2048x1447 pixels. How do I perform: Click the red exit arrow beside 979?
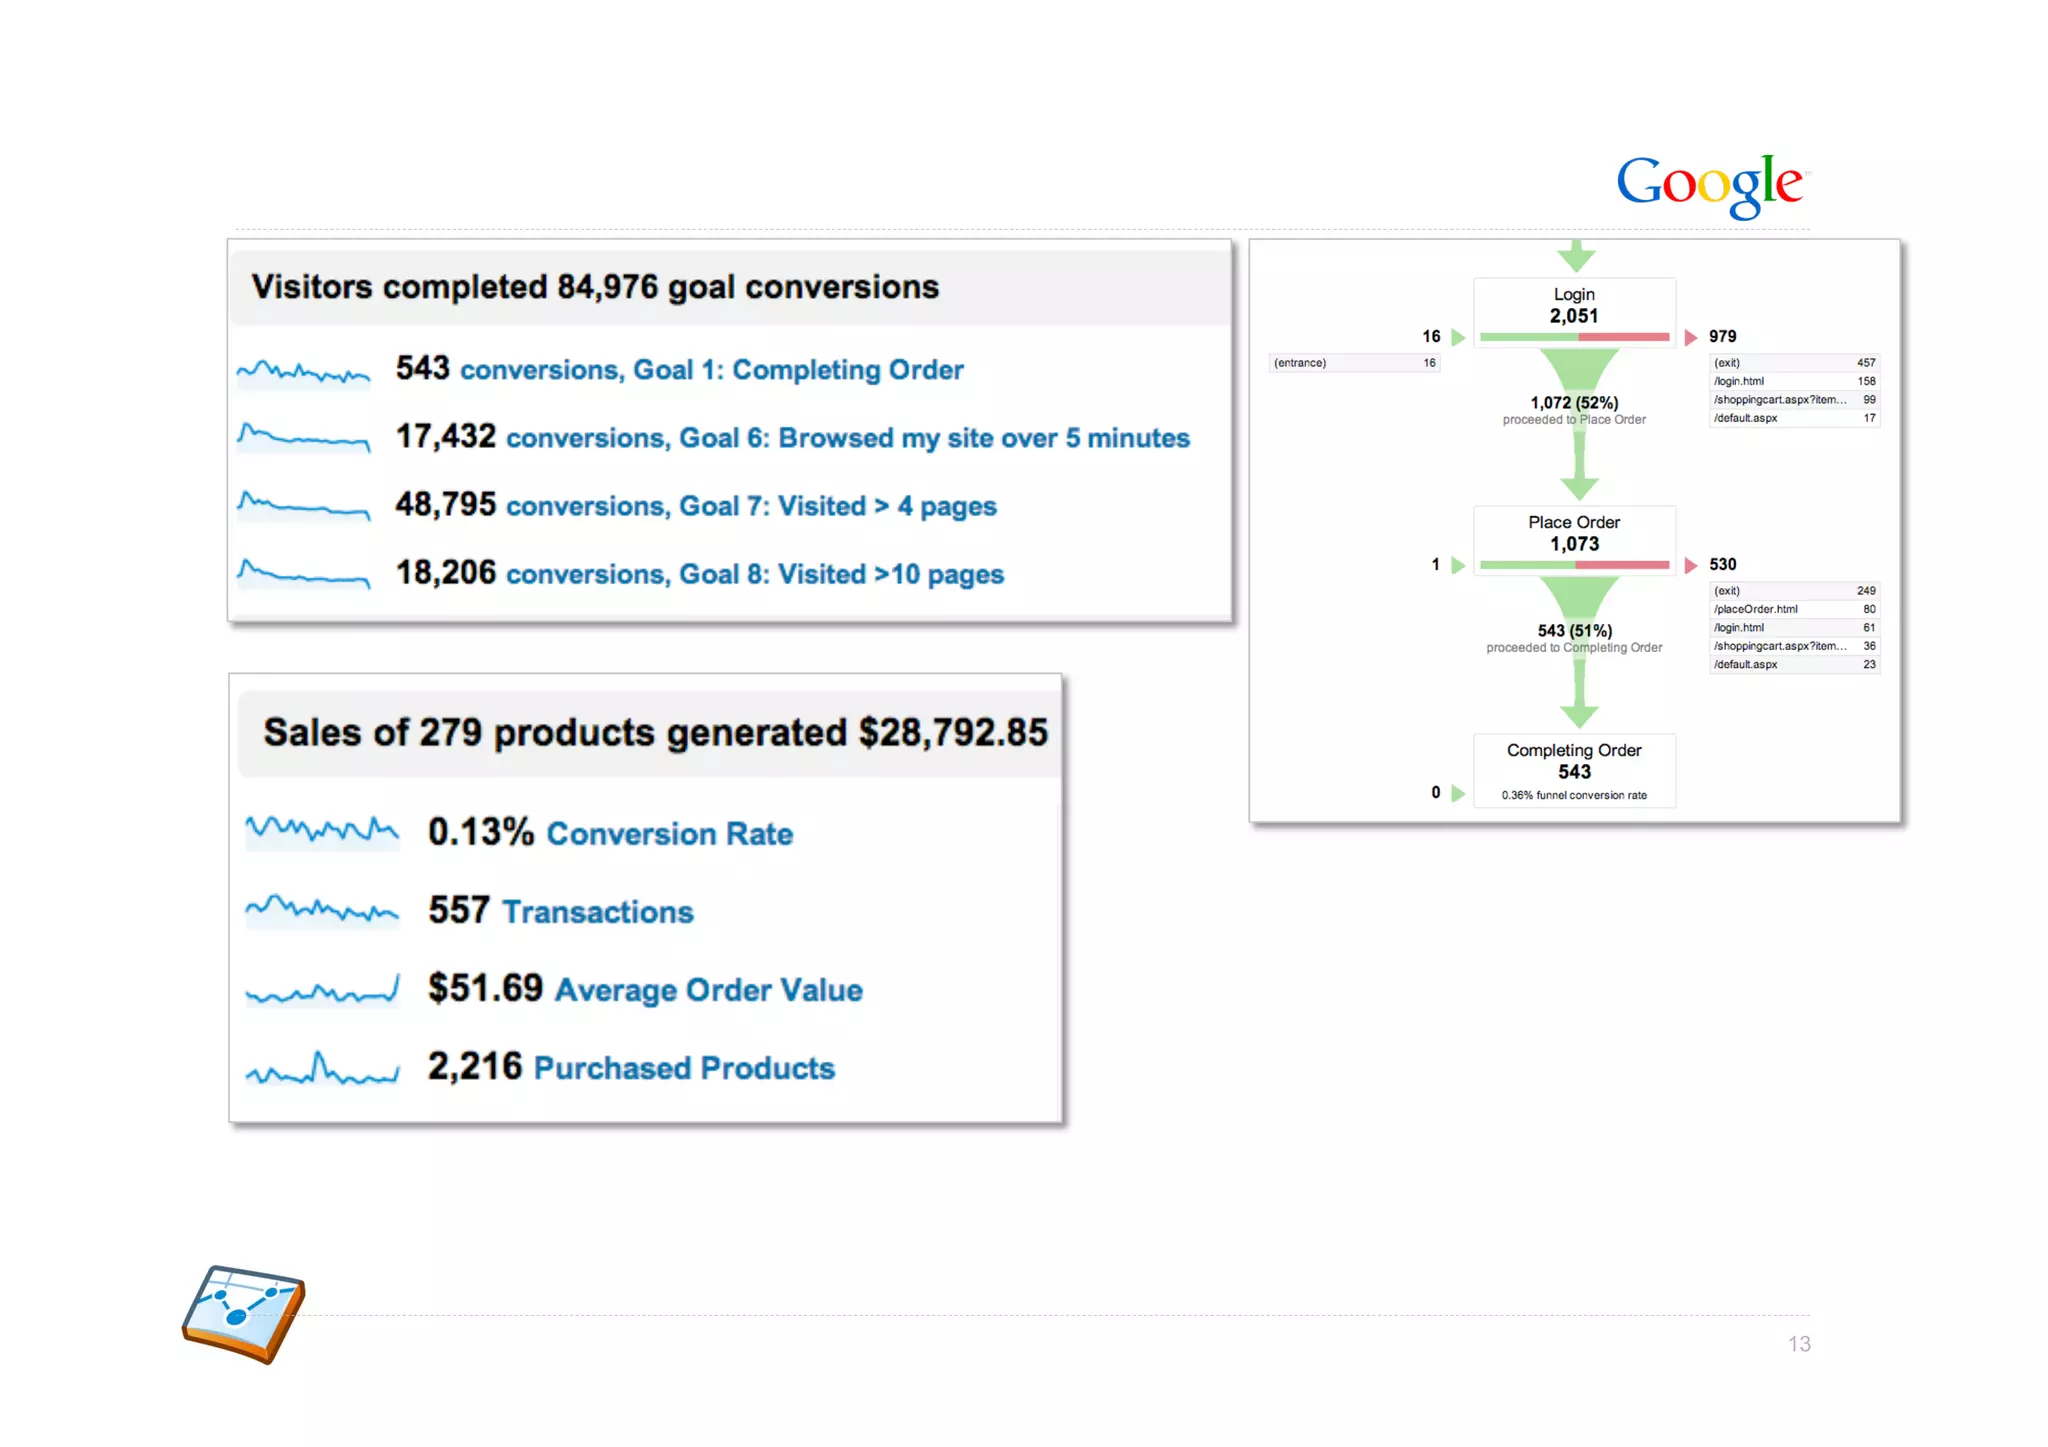(x=1691, y=338)
